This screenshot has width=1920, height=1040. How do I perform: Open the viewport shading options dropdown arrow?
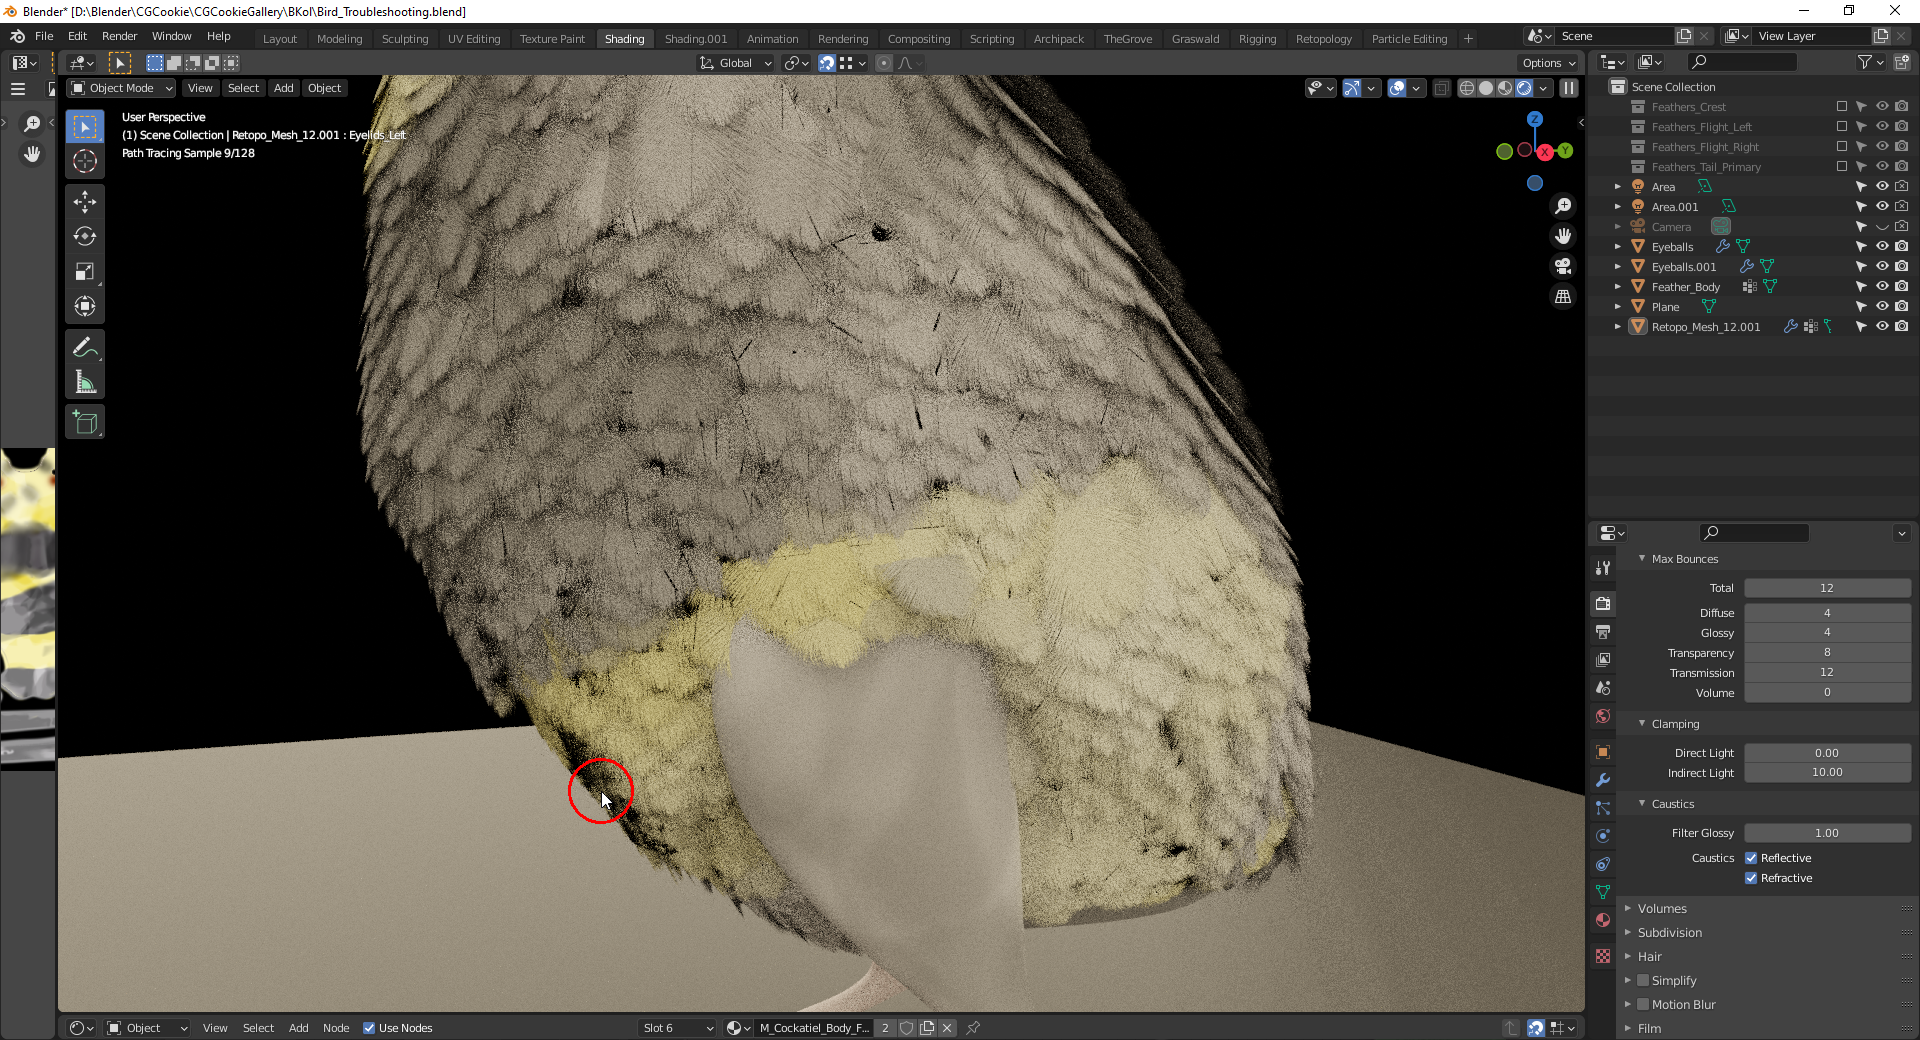pyautogui.click(x=1544, y=88)
